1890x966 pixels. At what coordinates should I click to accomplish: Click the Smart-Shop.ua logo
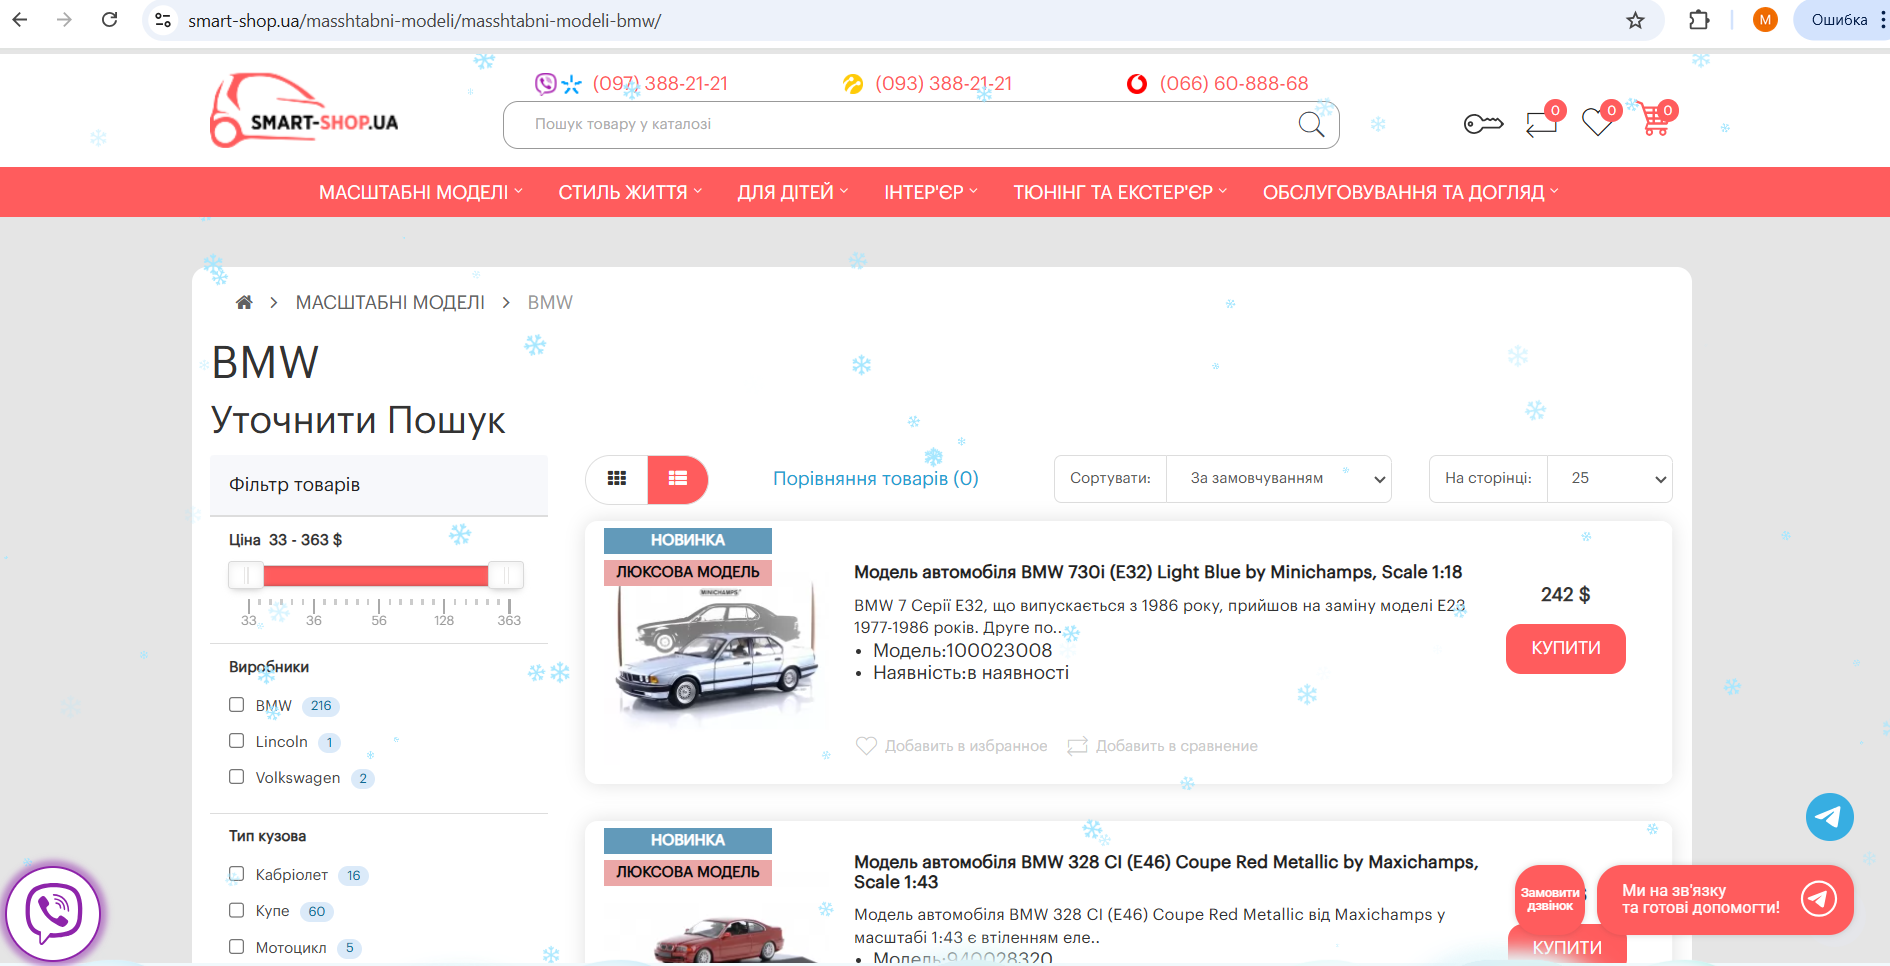click(x=304, y=110)
